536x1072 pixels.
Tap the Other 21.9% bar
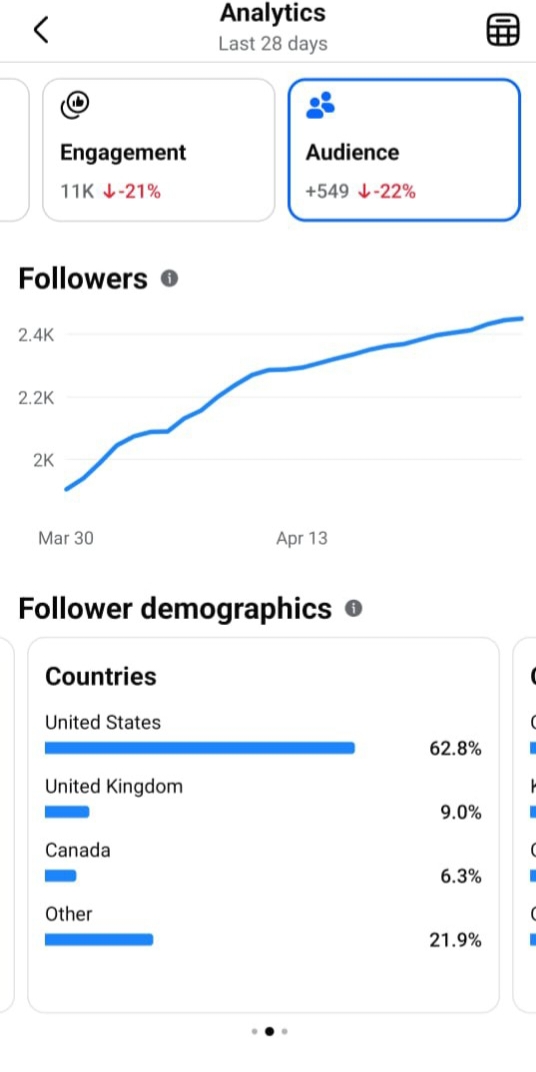pos(99,940)
